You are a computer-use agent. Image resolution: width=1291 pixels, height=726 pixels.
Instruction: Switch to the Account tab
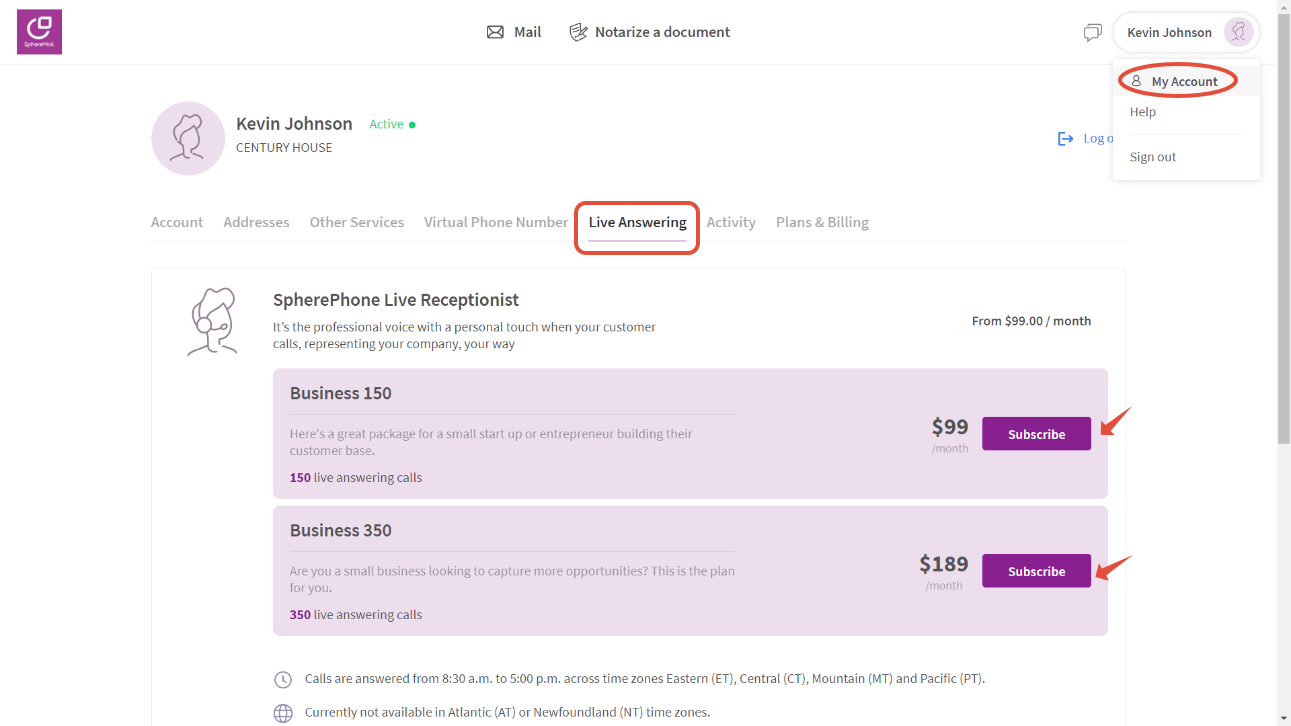click(177, 222)
